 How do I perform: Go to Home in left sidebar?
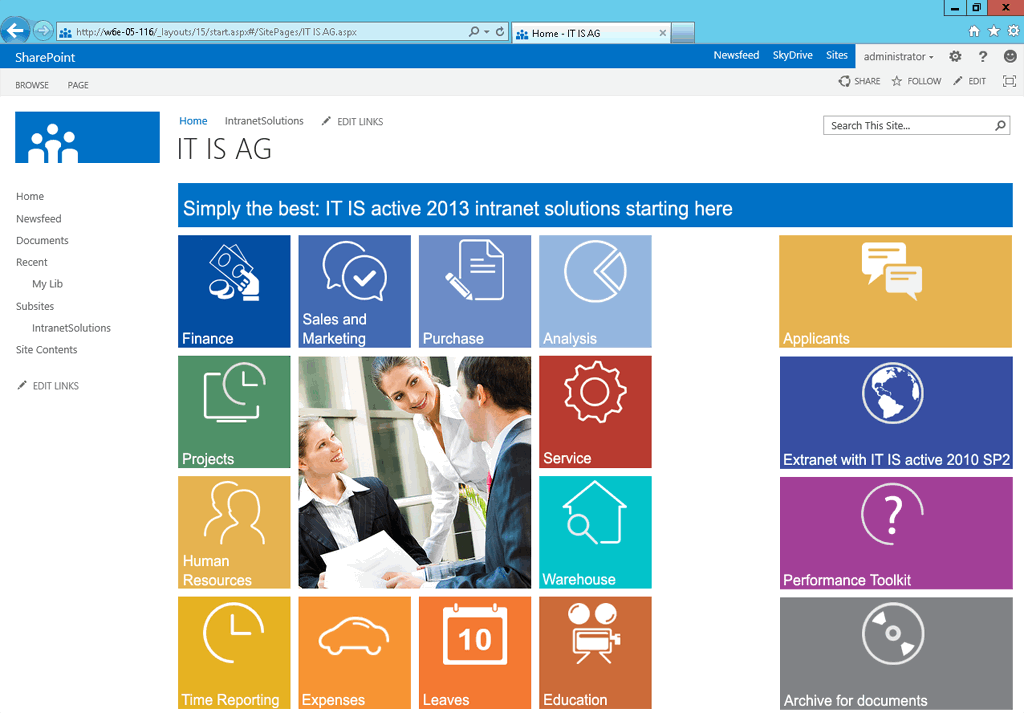point(30,197)
